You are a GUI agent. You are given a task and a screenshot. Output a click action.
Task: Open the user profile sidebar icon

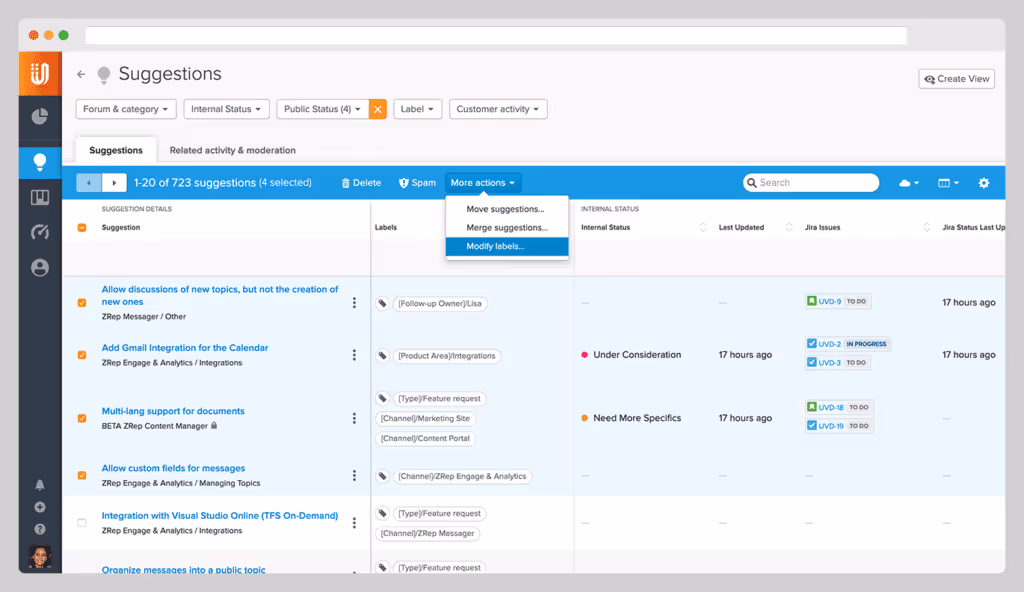tap(40, 267)
